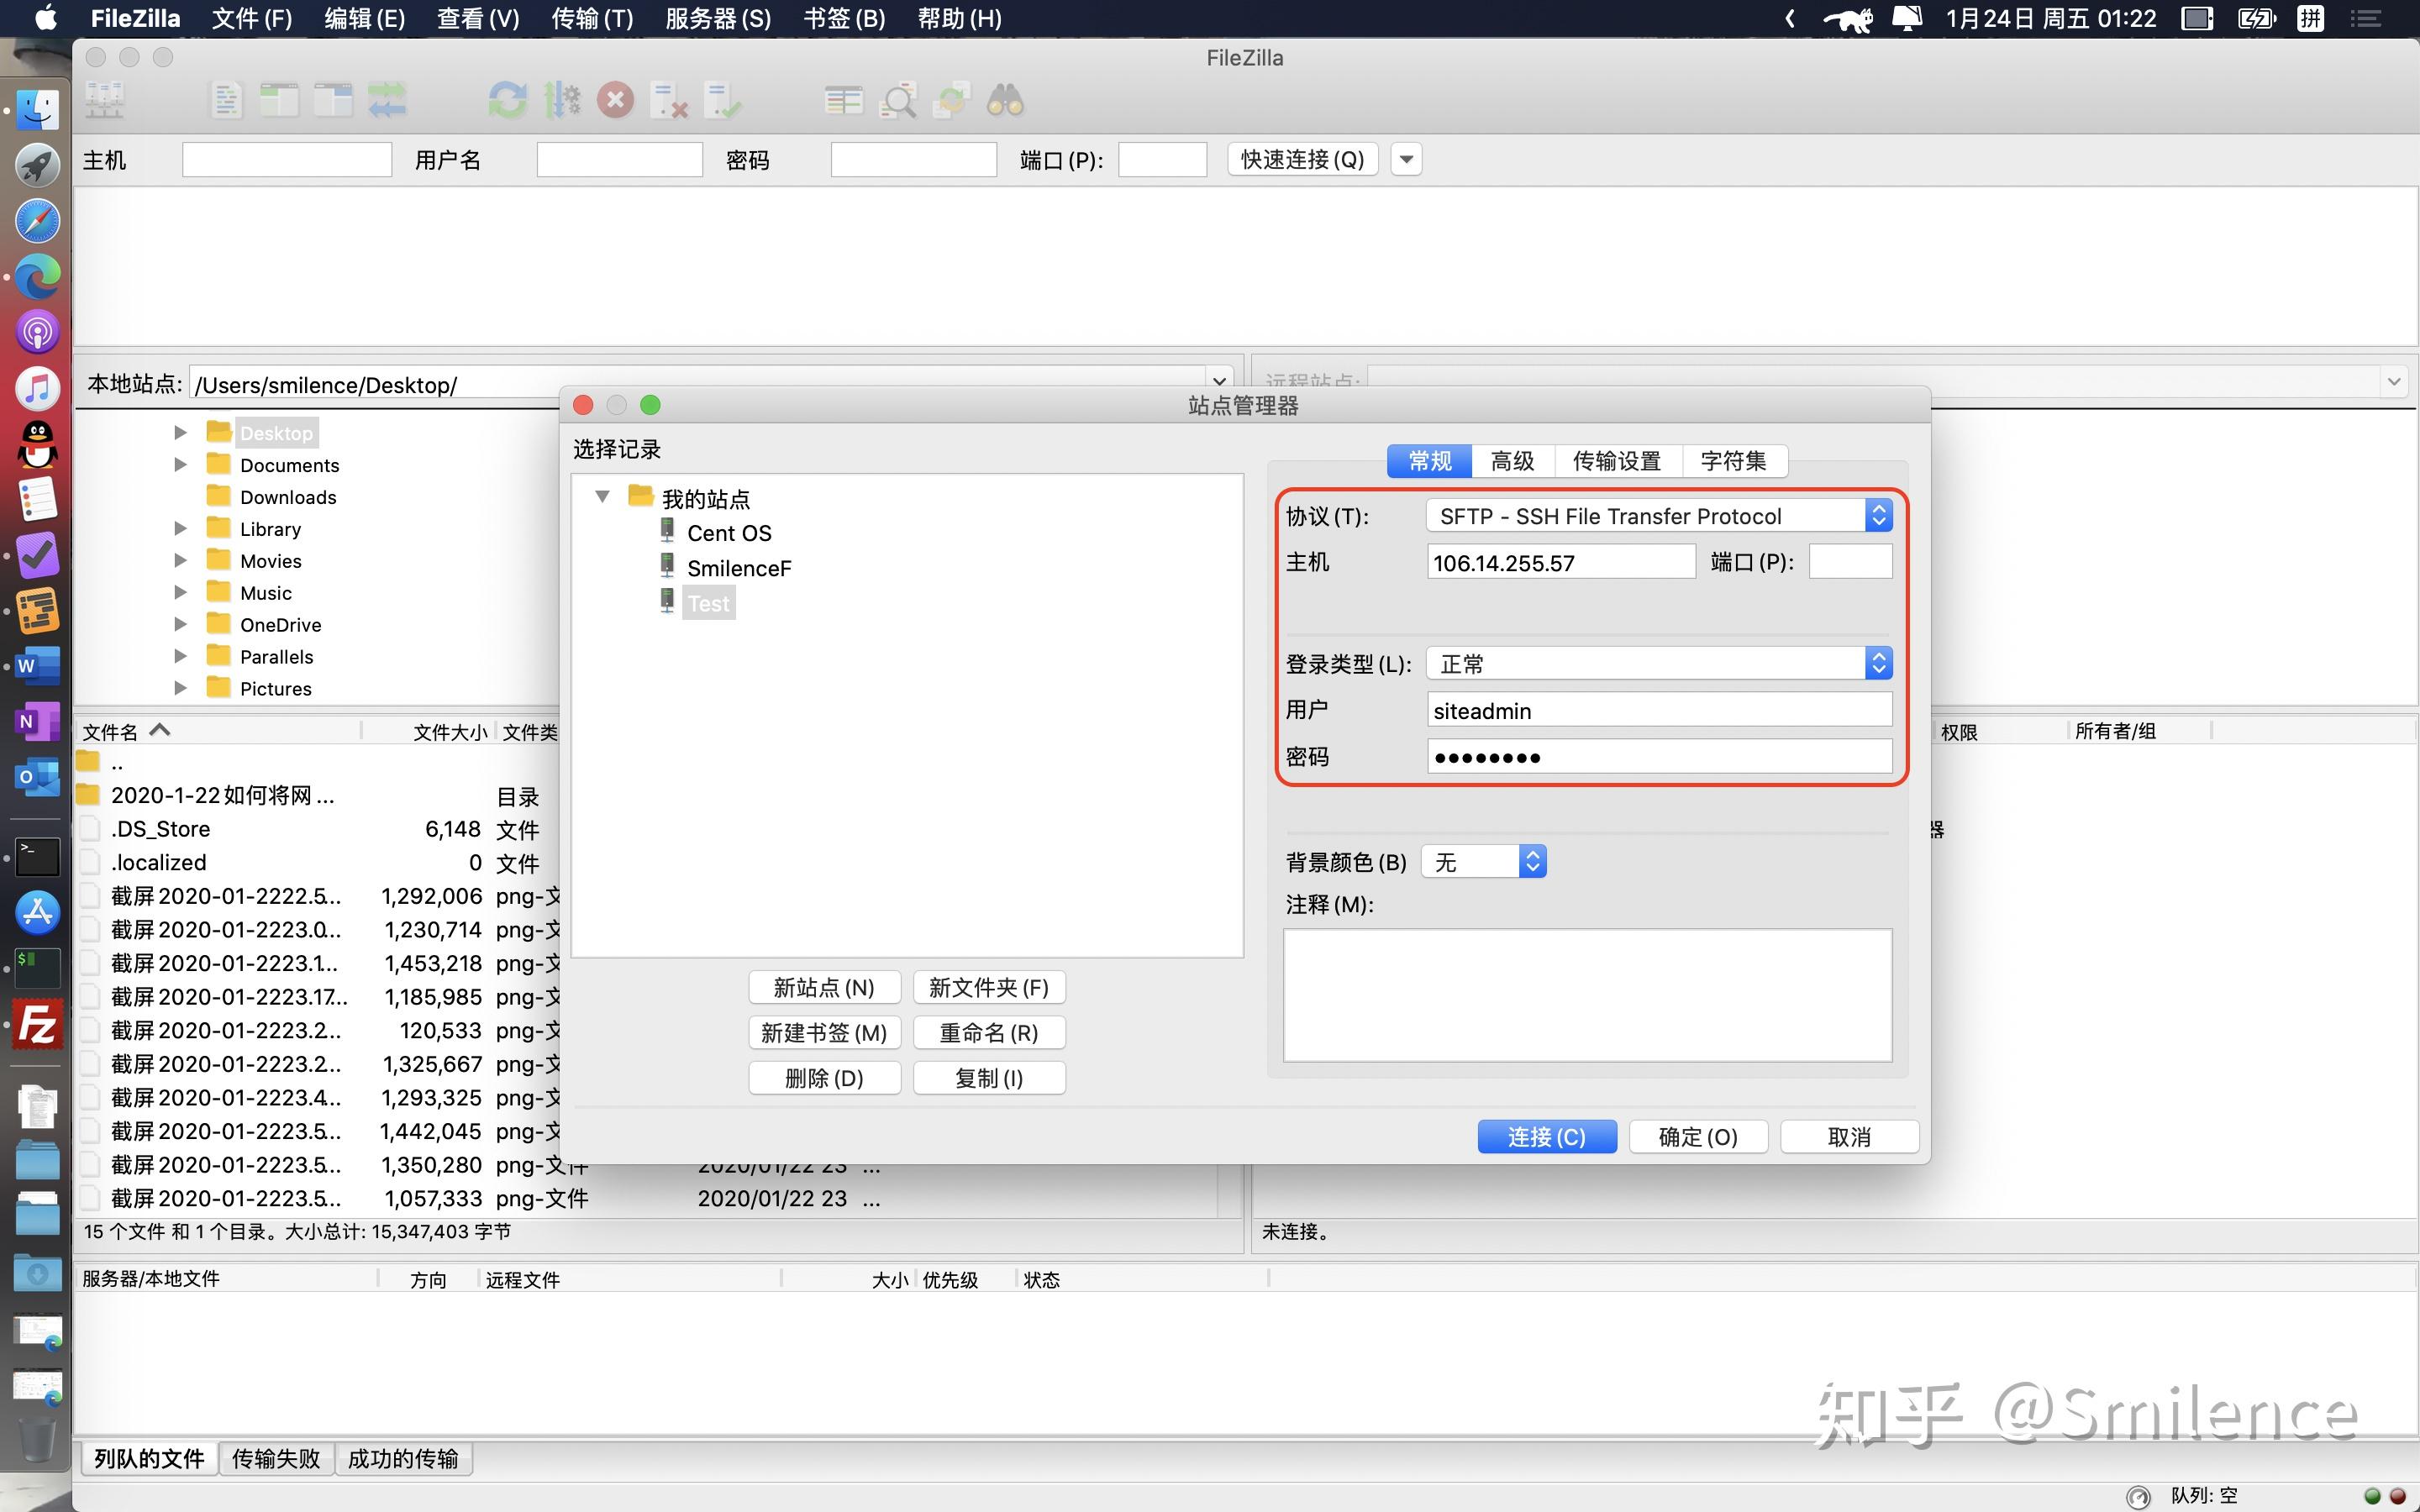
Task: Toggle synchronized browsing icon
Action: pos(951,100)
